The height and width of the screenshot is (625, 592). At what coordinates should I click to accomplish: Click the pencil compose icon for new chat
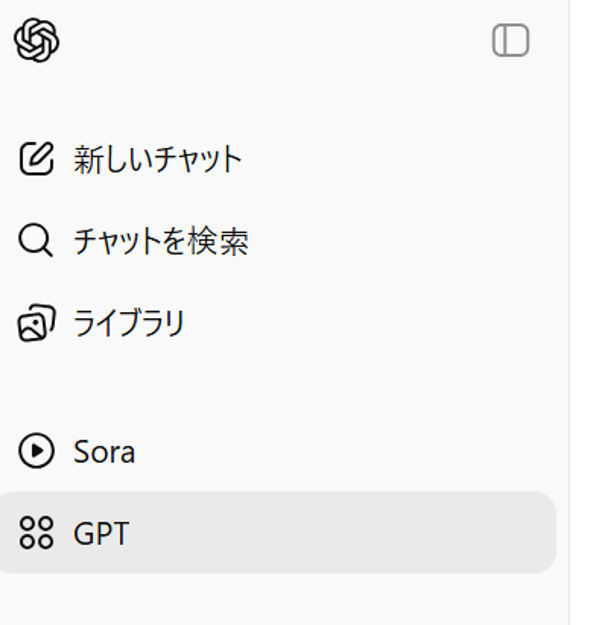click(x=37, y=159)
